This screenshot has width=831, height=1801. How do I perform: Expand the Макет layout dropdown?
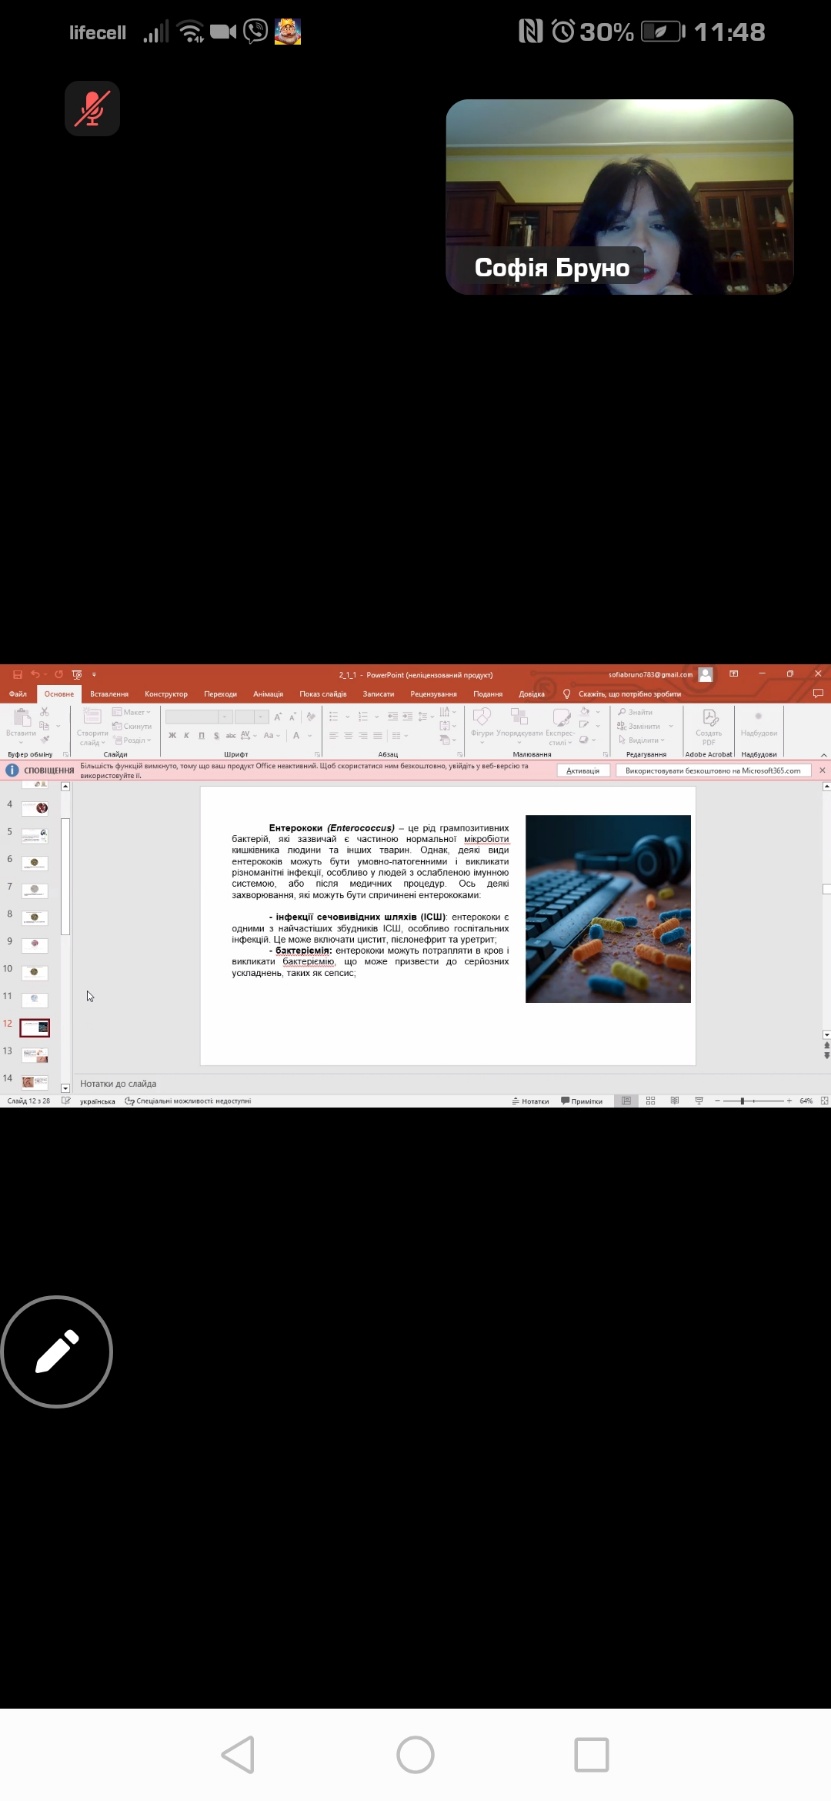(x=133, y=712)
